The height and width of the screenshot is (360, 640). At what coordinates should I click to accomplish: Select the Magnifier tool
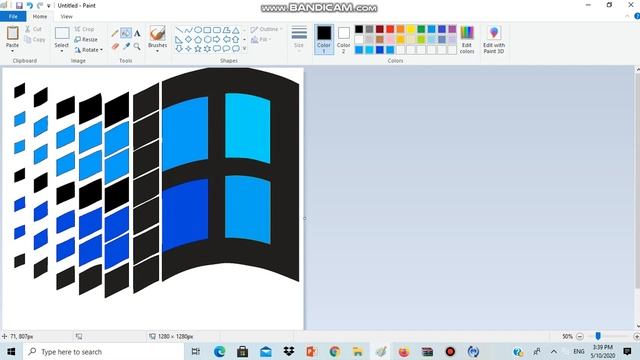pos(137,47)
